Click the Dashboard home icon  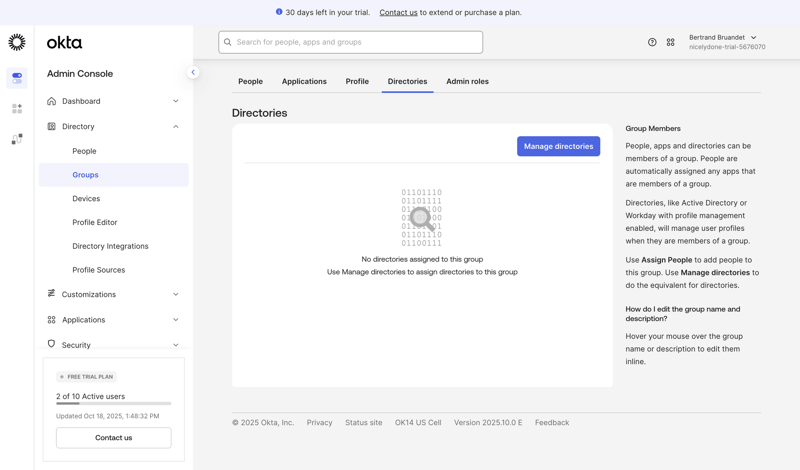tap(52, 101)
